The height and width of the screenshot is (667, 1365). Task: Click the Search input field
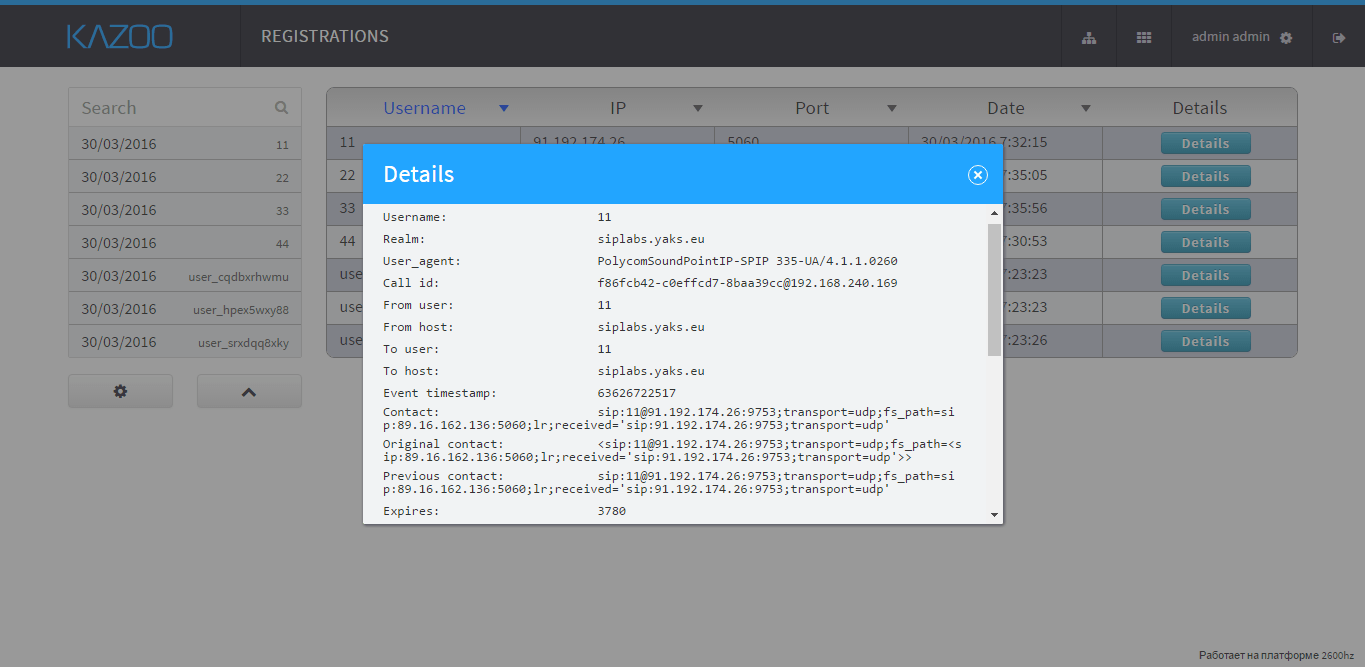[170, 108]
